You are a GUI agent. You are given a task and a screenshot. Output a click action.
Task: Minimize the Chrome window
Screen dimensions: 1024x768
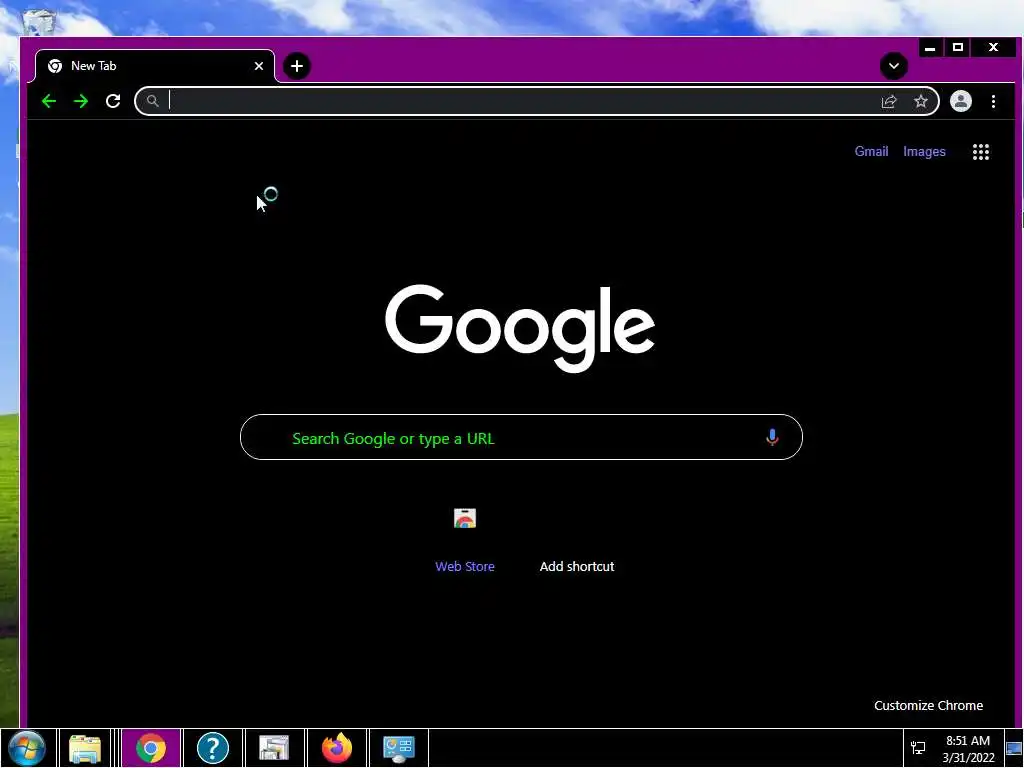point(930,48)
